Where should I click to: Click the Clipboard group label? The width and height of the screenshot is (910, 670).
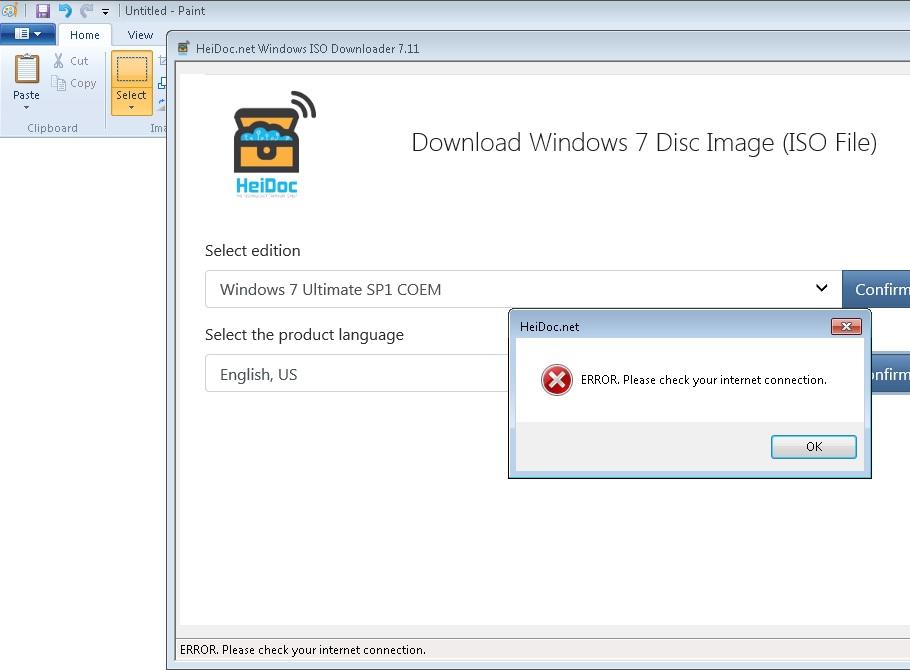click(52, 128)
